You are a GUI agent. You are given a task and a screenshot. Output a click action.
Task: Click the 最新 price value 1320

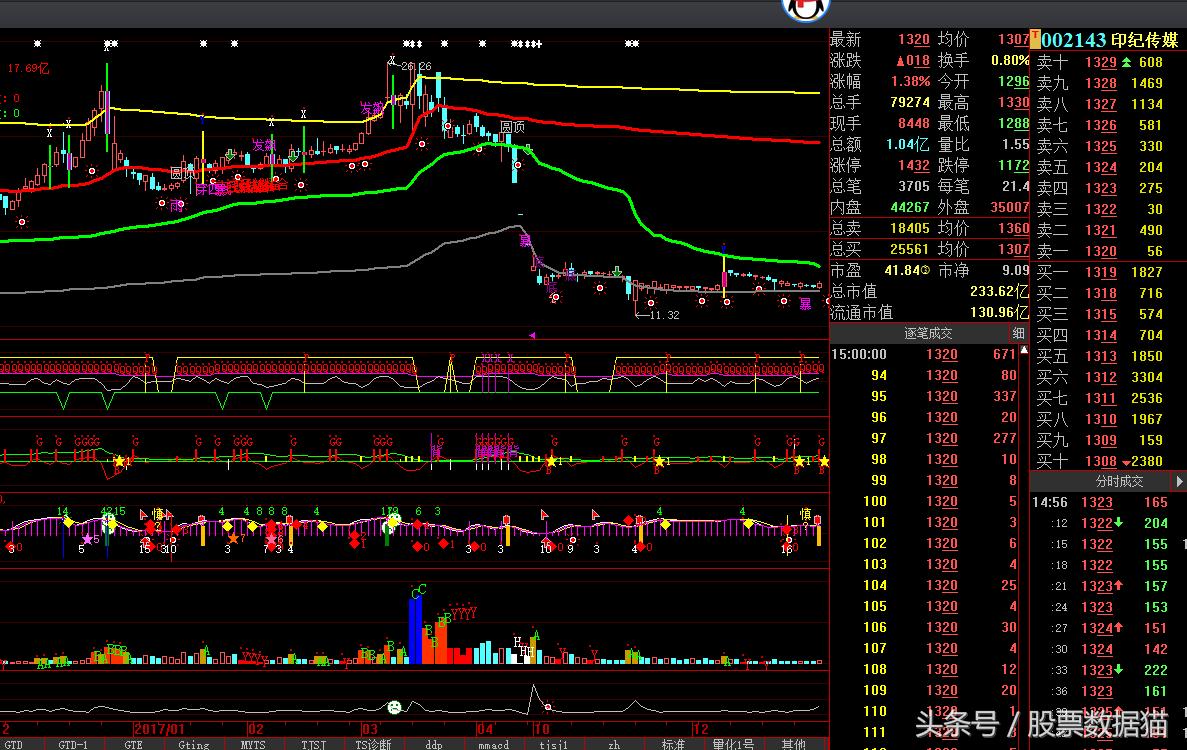click(914, 39)
